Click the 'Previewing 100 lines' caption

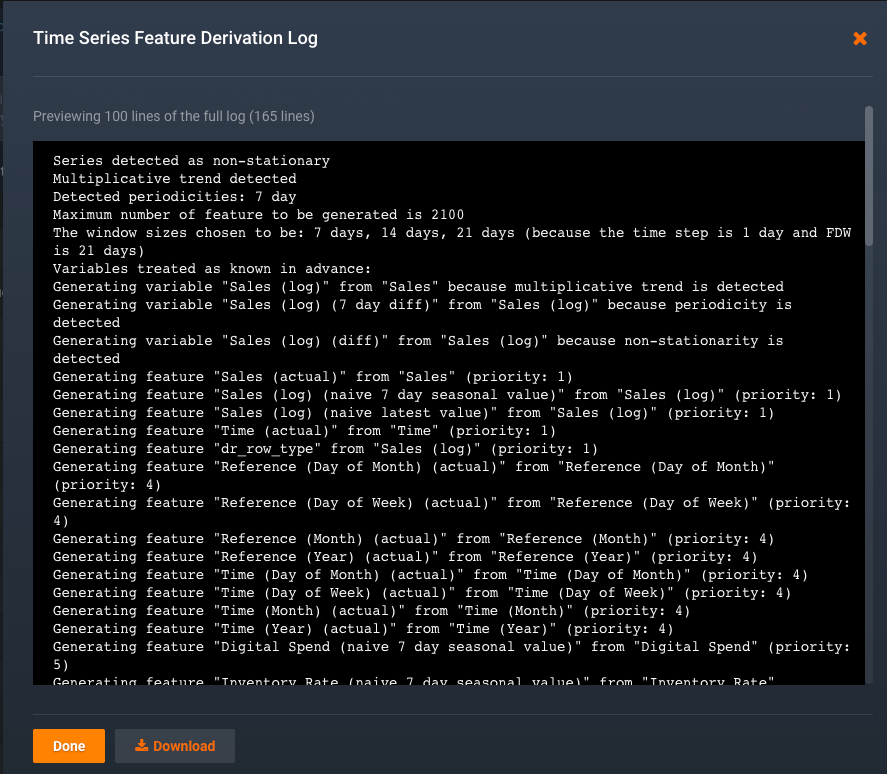coord(174,117)
